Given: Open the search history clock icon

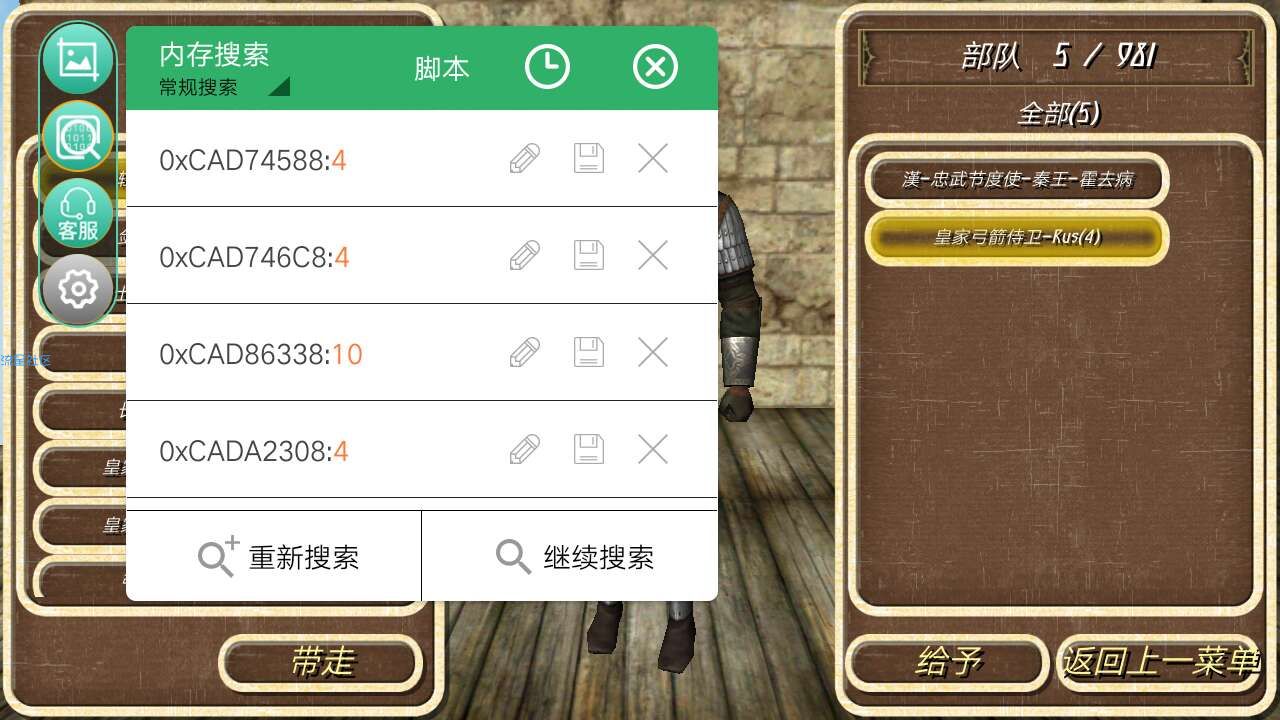Looking at the screenshot, I should [x=547, y=68].
